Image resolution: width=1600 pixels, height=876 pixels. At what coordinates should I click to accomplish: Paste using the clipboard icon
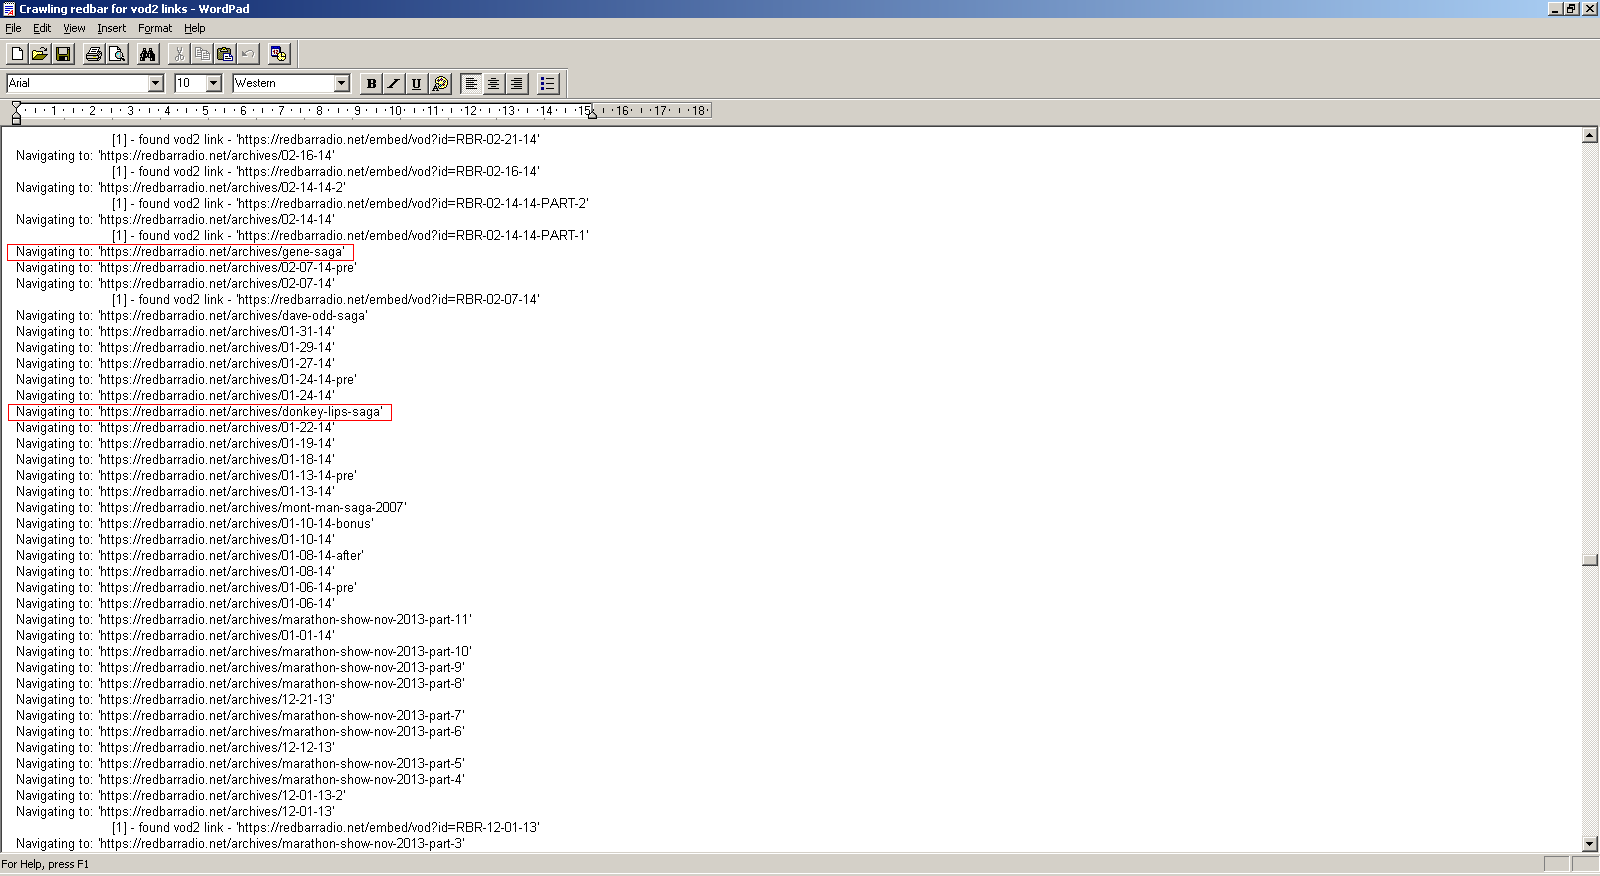[225, 54]
